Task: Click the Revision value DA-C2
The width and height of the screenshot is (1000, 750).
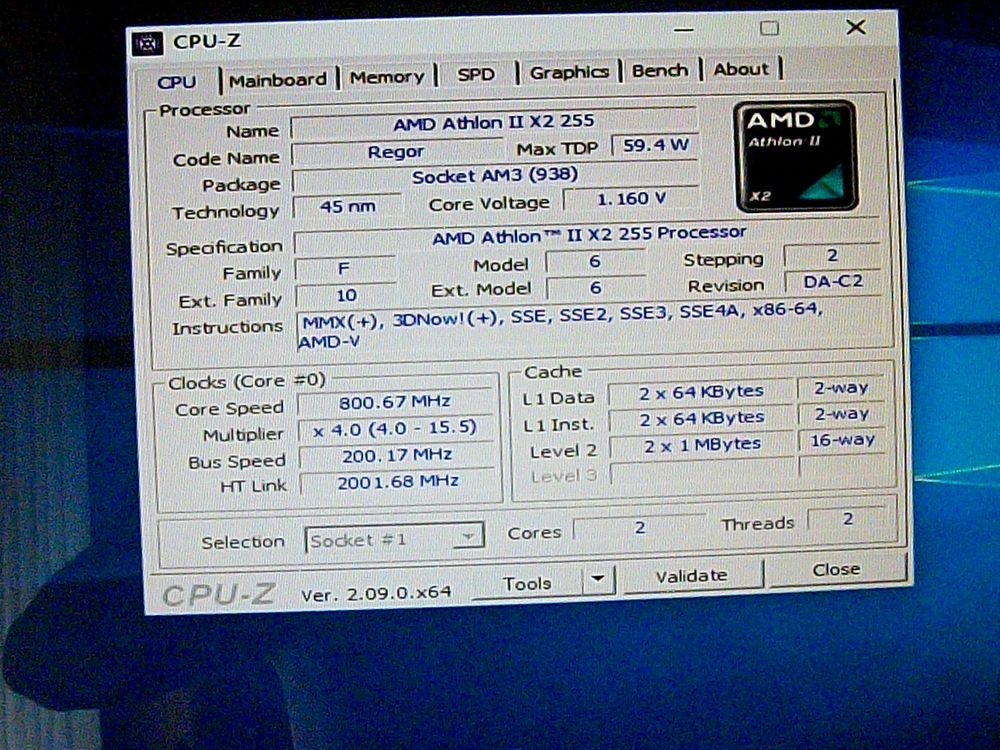Action: click(x=832, y=282)
